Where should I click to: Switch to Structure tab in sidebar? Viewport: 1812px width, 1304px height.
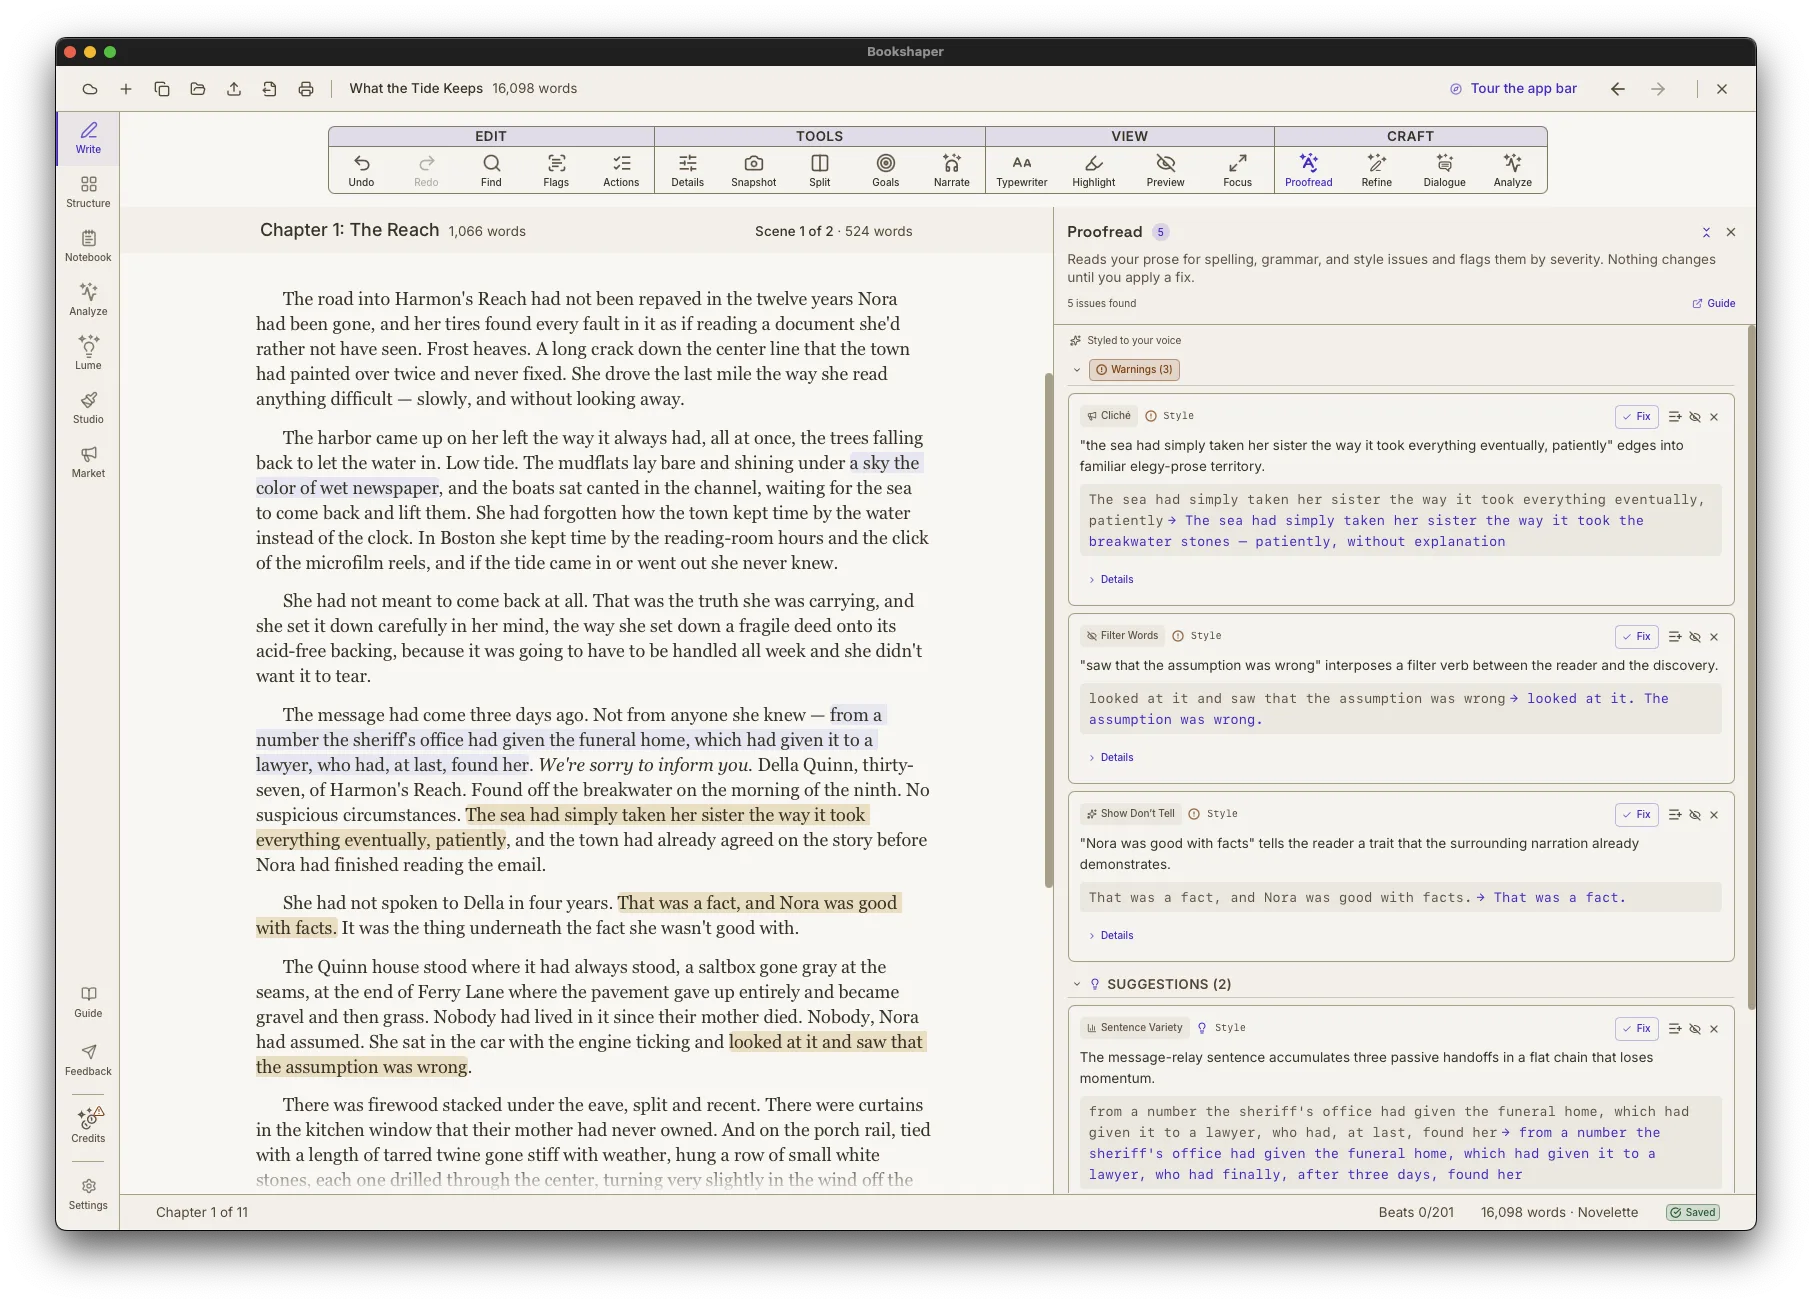(x=88, y=191)
